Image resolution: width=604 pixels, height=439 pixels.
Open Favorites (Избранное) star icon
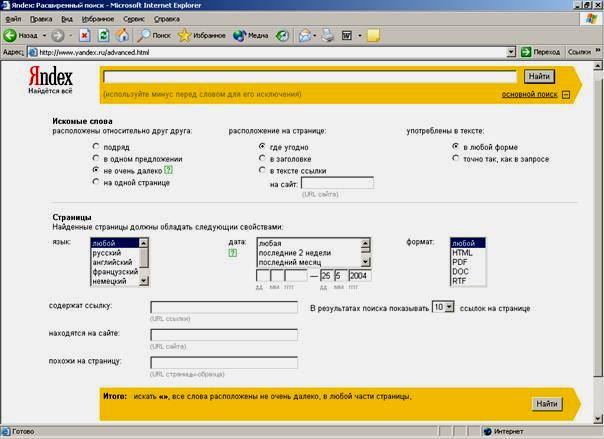coord(185,35)
